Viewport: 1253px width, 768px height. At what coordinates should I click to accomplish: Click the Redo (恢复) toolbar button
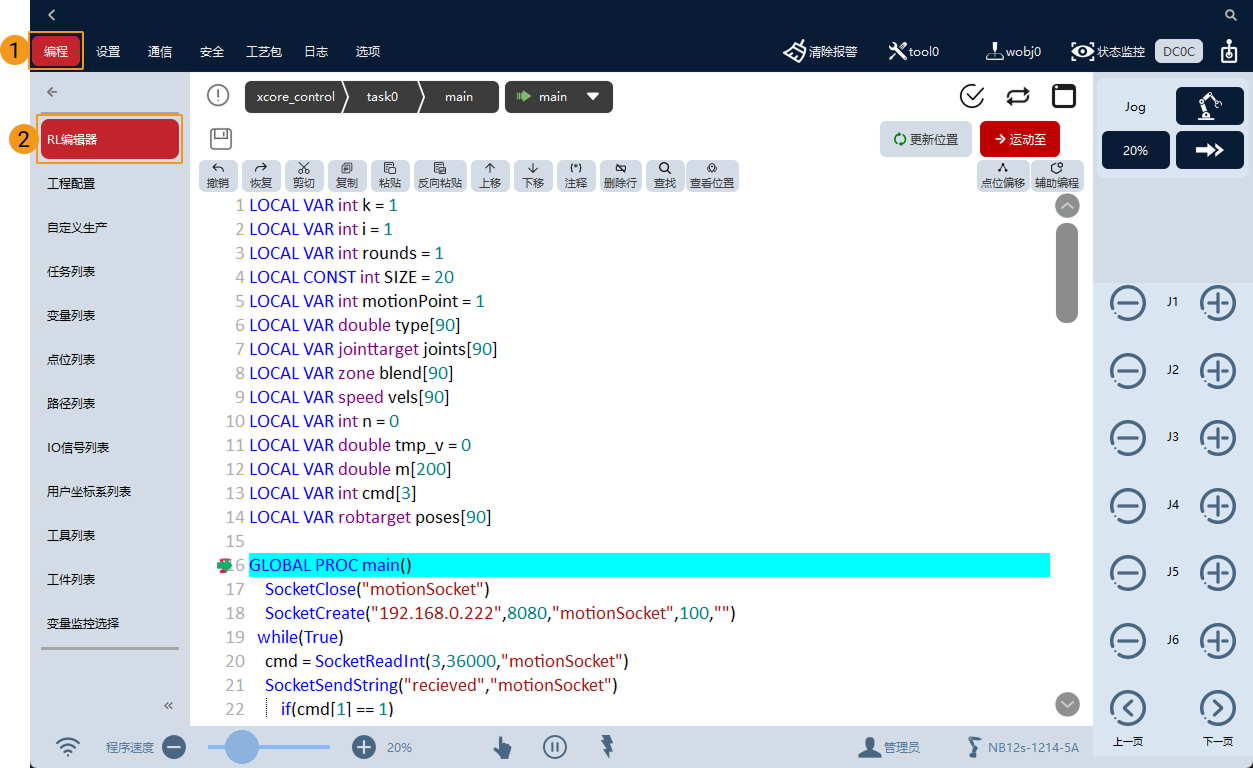click(261, 176)
